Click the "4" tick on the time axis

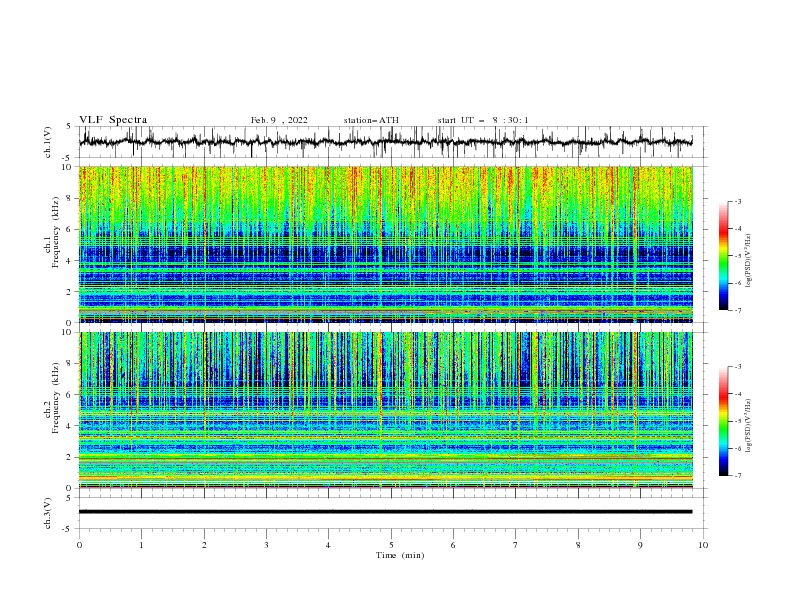click(329, 545)
